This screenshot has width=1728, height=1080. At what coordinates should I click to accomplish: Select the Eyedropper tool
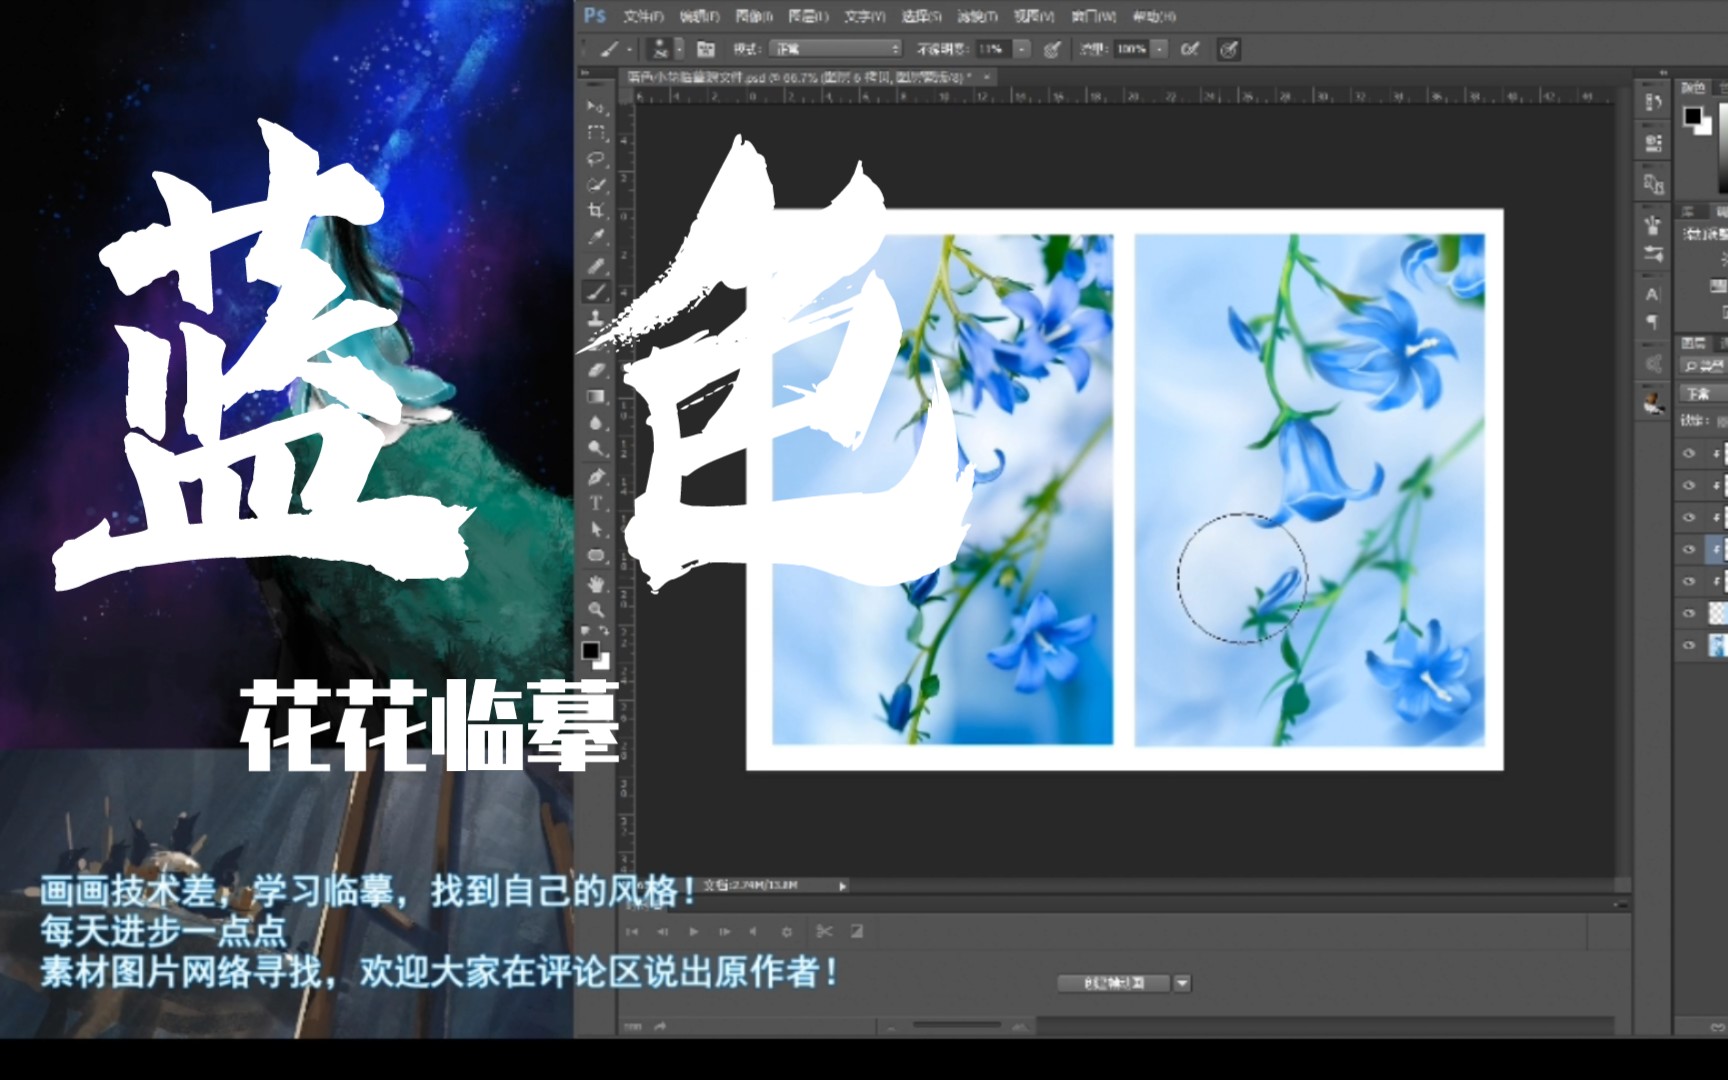pyautogui.click(x=596, y=237)
